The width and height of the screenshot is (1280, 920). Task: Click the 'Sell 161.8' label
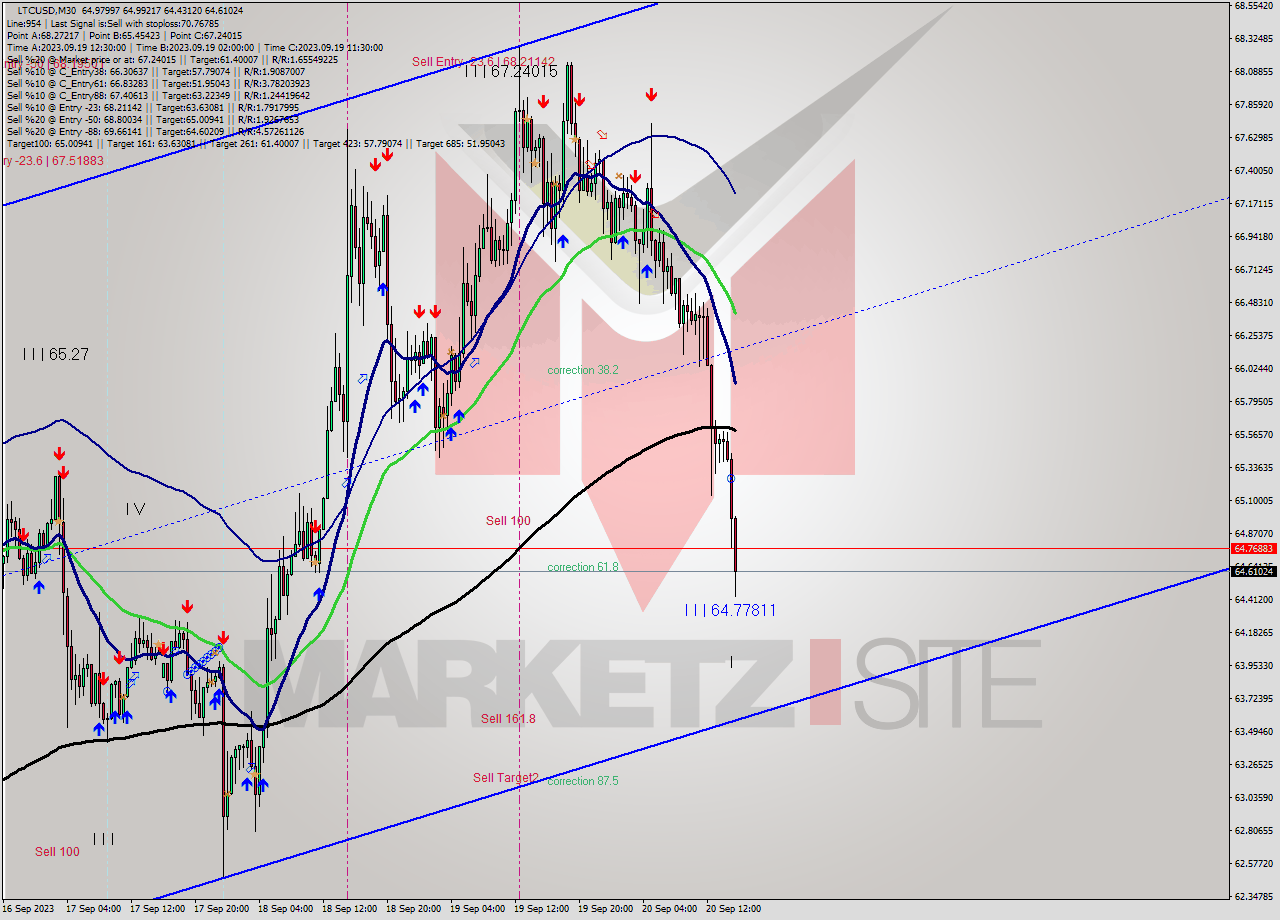click(x=508, y=718)
